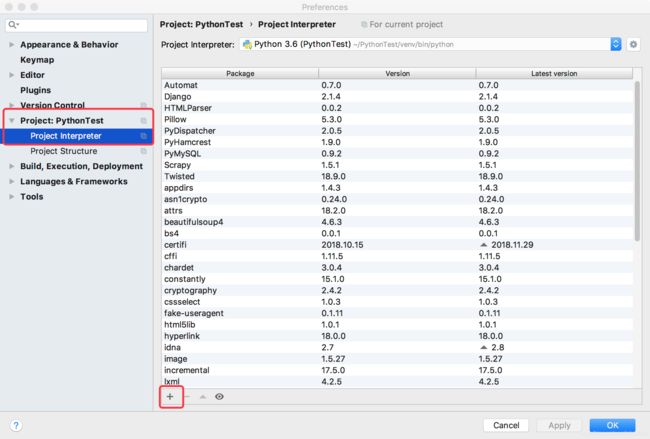
Task: Select the certifi package row
Action: pos(397,245)
